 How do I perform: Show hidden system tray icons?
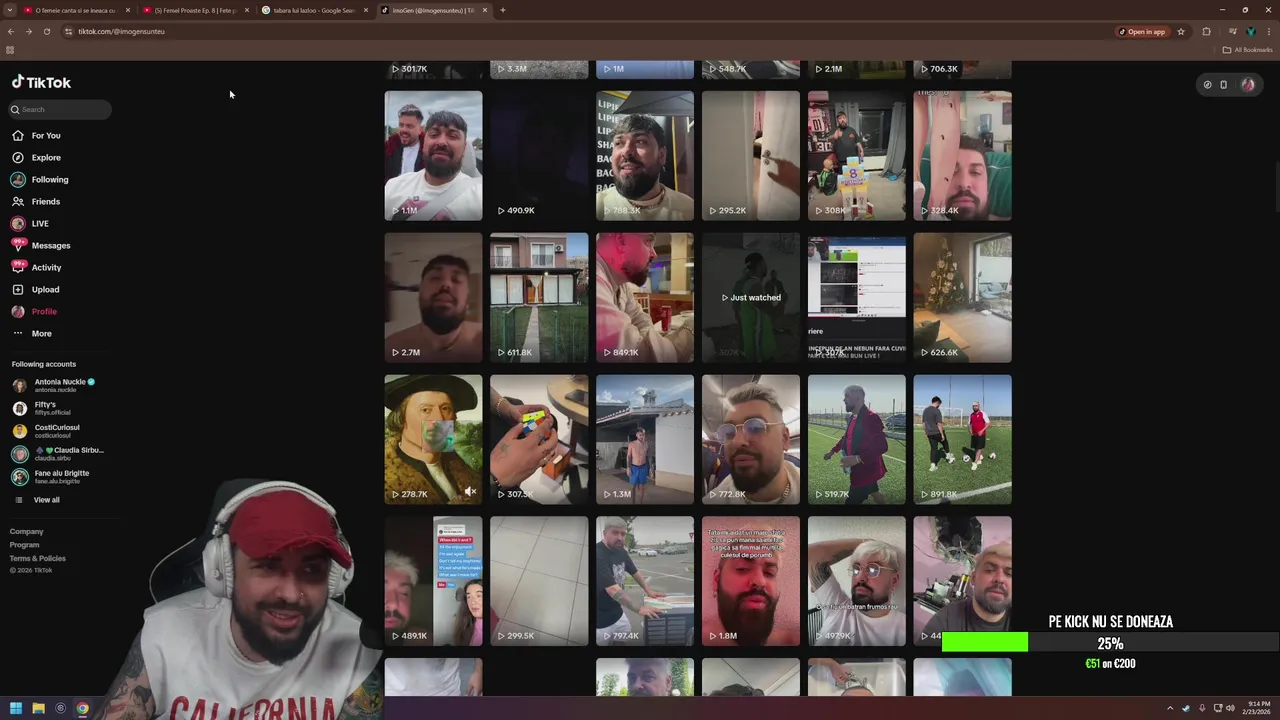pos(1171,708)
